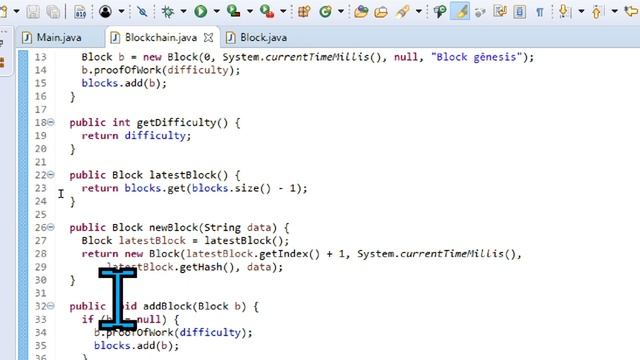Screen dimensions: 640x360
Task: Toggle Show Whitespace Characters pilcrow button
Action: pos(540,12)
